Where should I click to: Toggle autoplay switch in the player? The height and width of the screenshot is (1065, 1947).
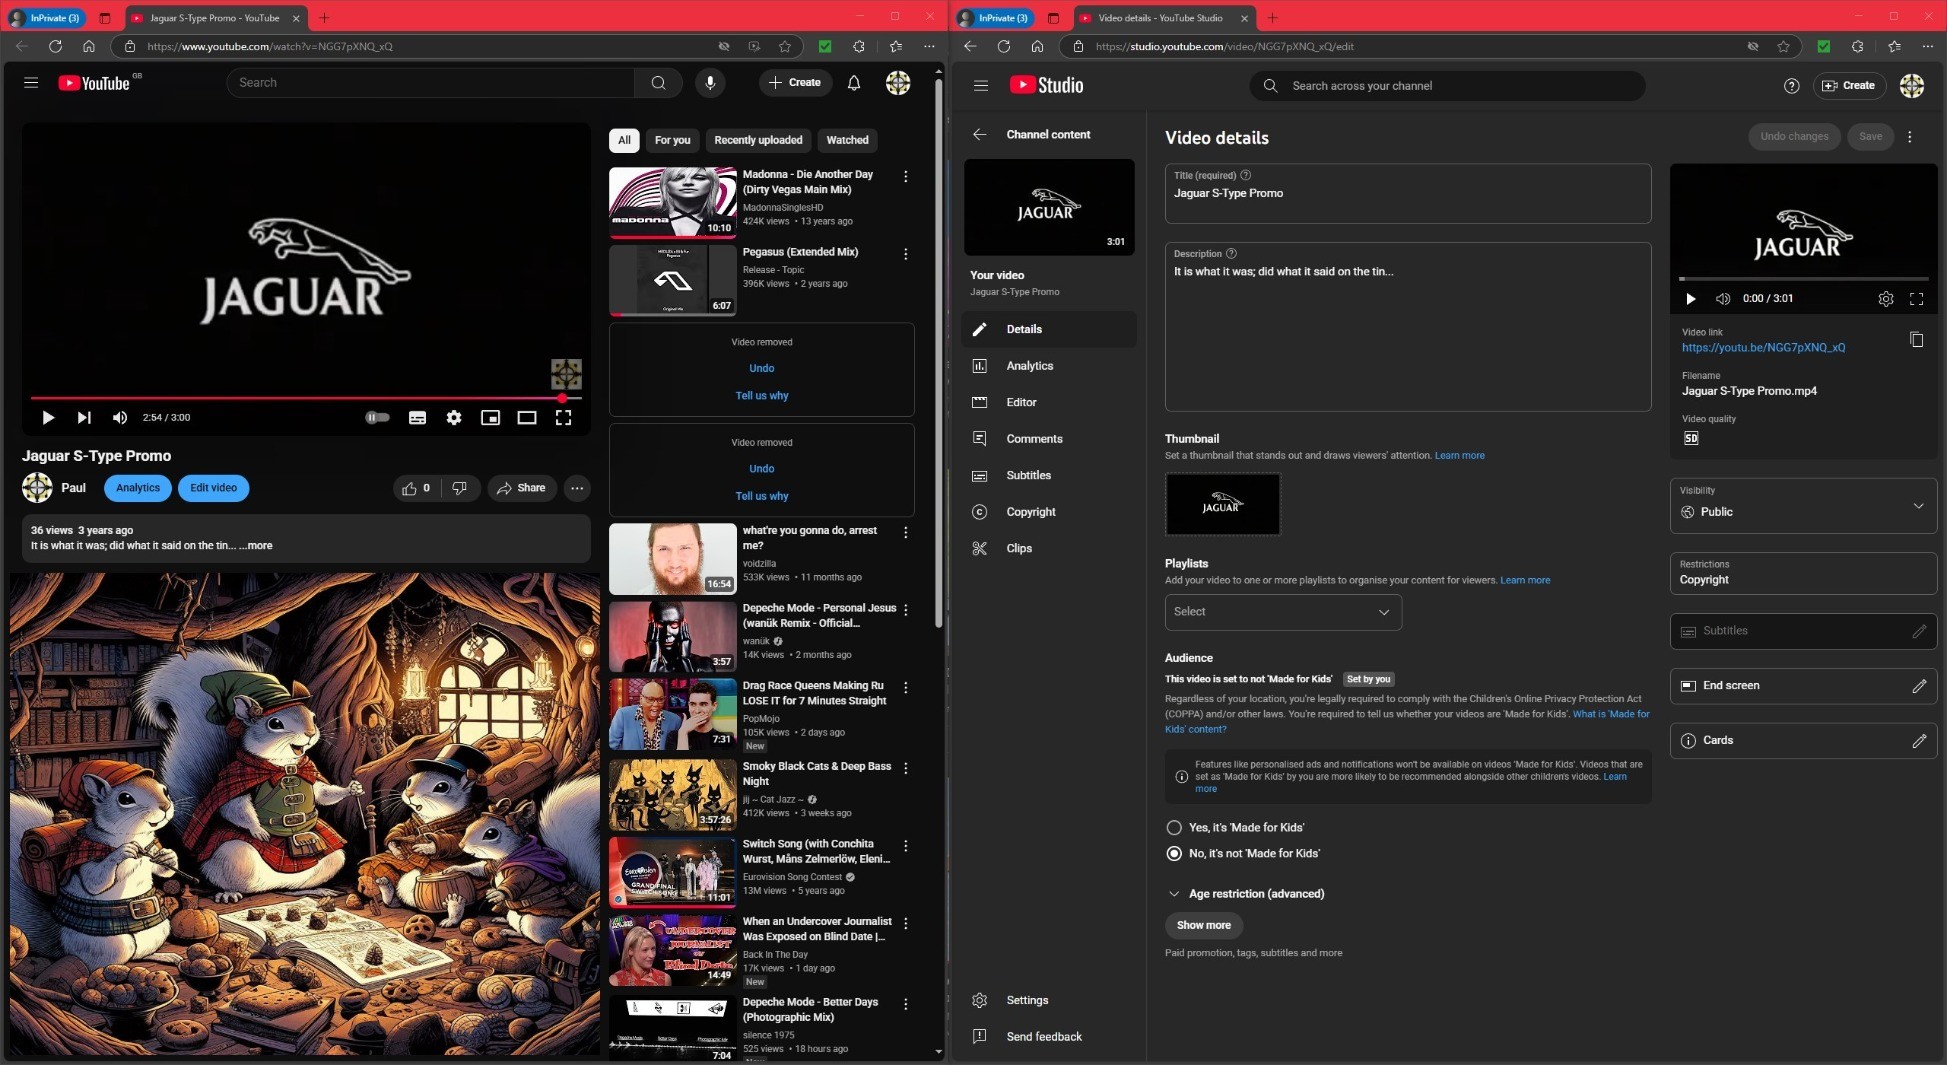coord(377,418)
